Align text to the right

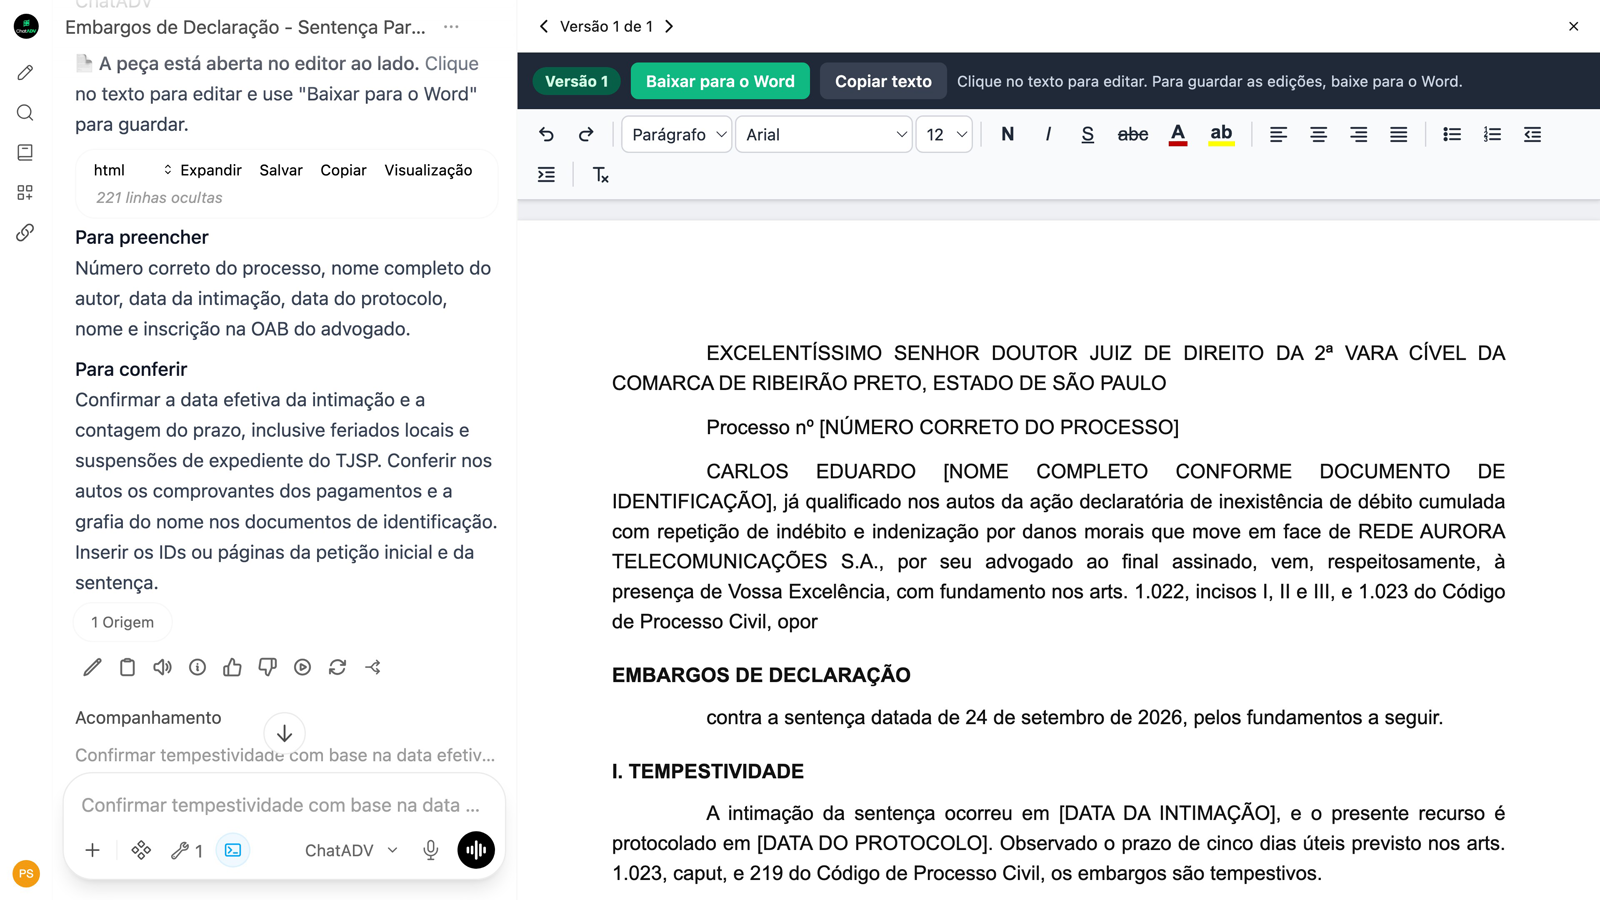(1358, 134)
